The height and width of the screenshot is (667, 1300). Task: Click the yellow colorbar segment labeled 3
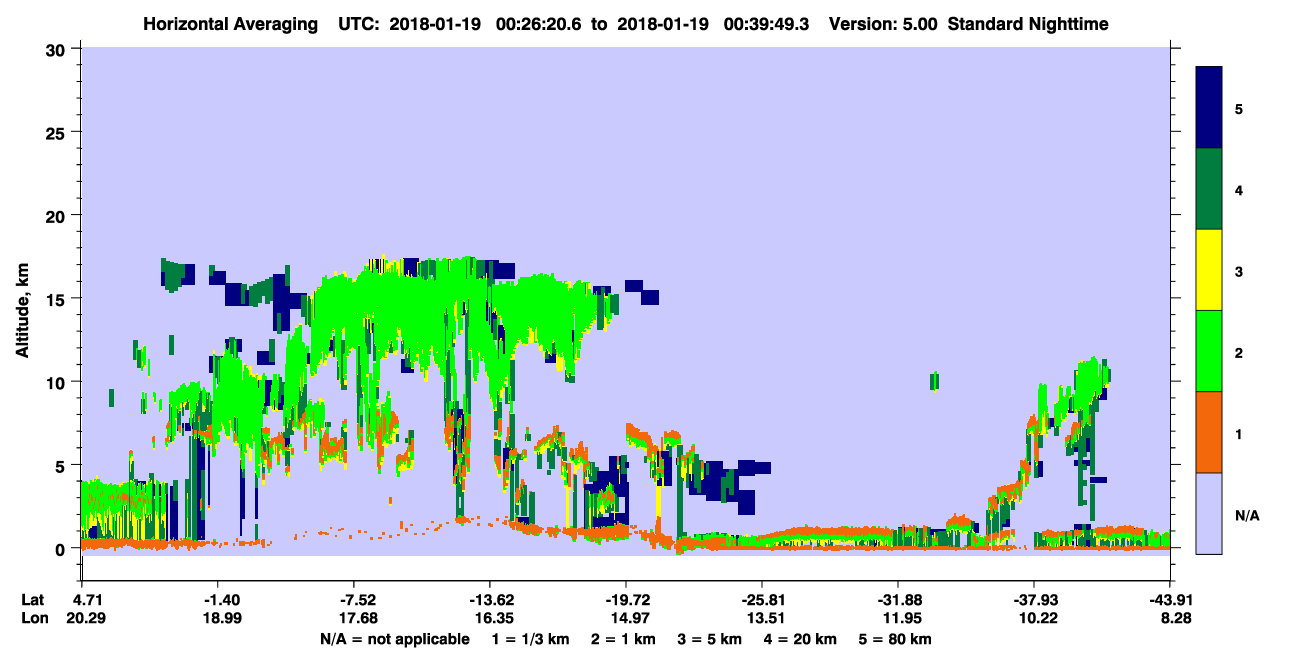point(1210,270)
